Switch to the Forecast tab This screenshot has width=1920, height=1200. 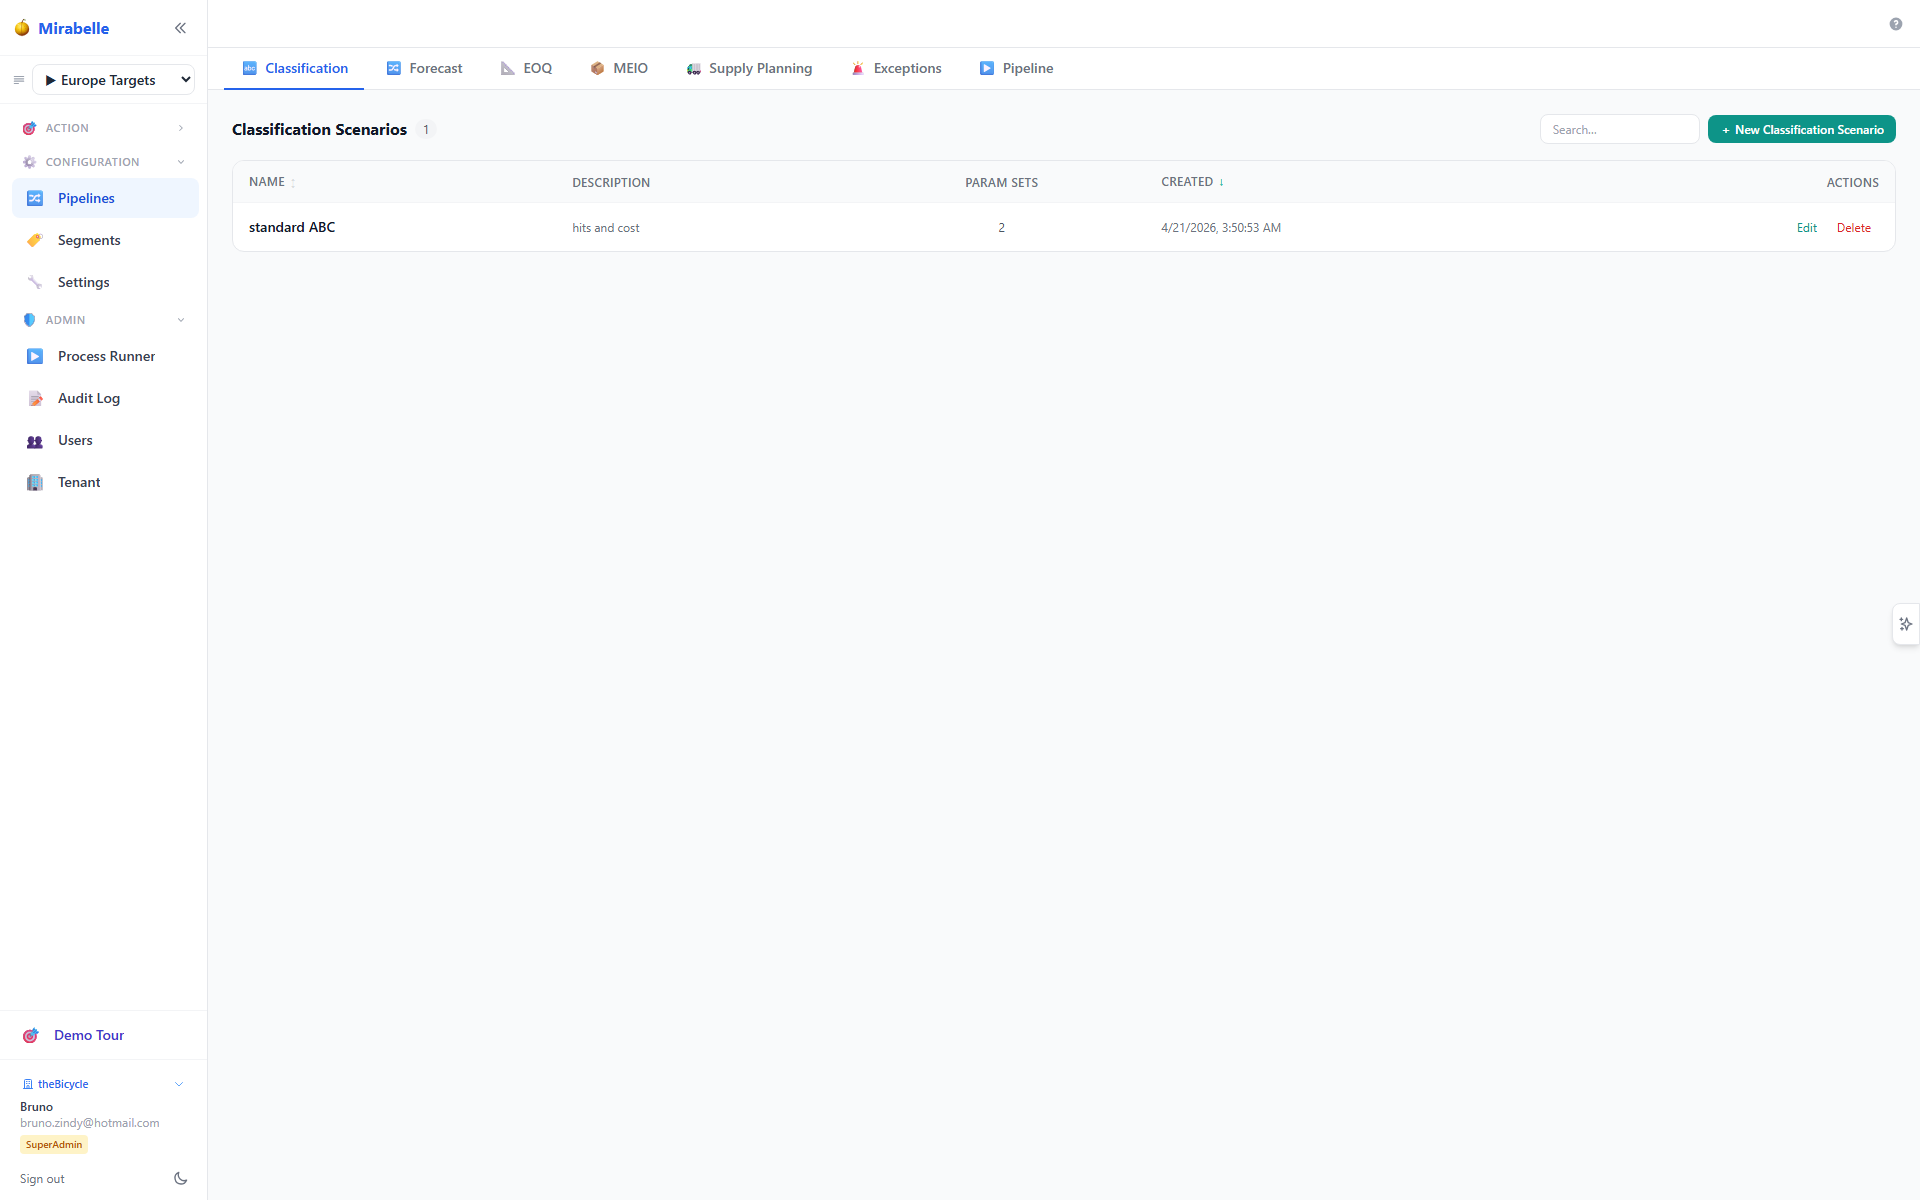(425, 68)
